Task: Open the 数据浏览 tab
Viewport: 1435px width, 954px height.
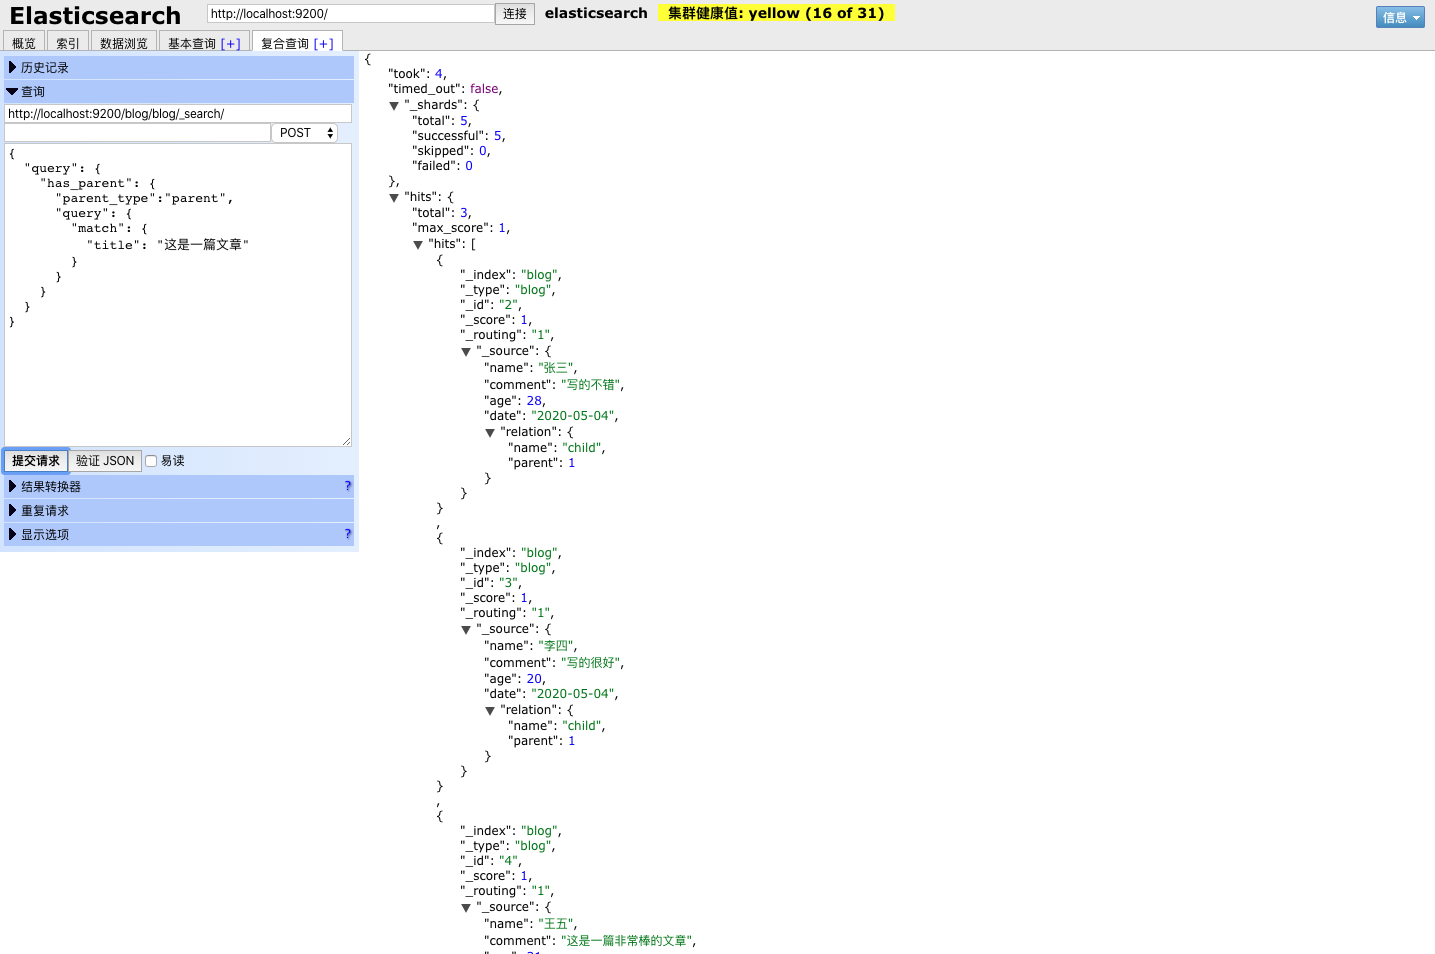Action: (124, 44)
